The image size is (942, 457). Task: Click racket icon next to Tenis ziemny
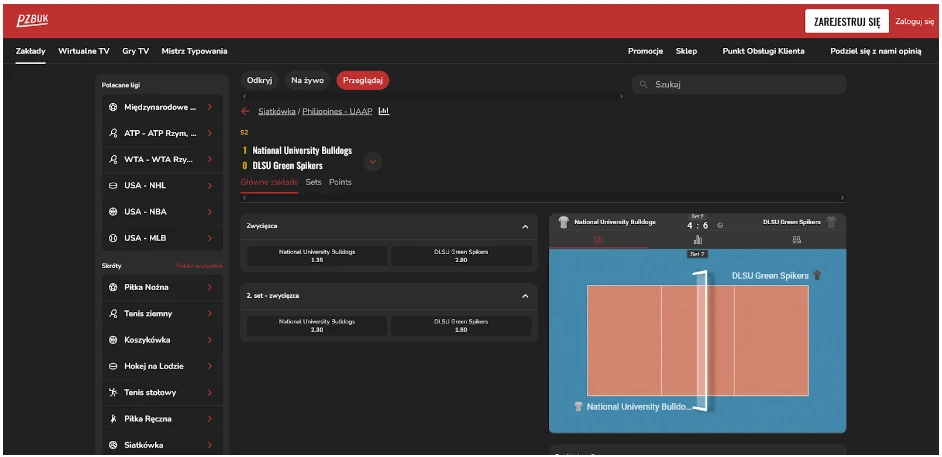113,313
